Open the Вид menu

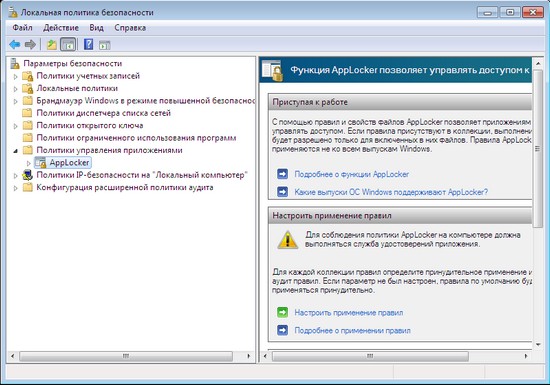(x=96, y=28)
